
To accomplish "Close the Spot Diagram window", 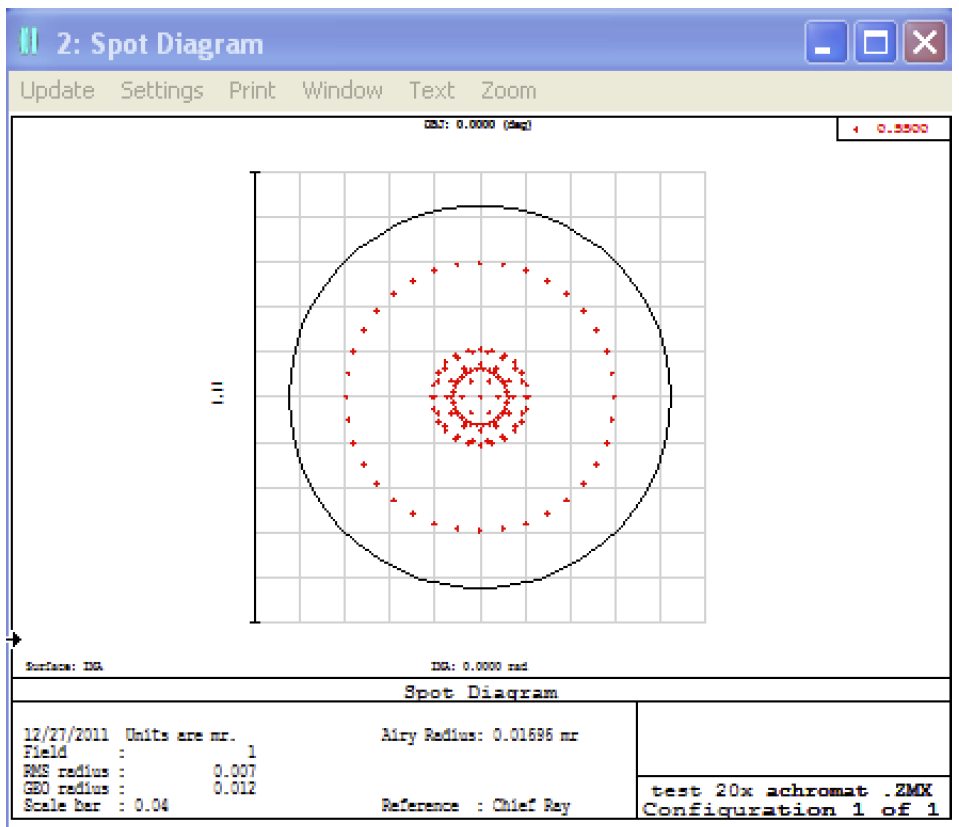I will coord(924,44).
